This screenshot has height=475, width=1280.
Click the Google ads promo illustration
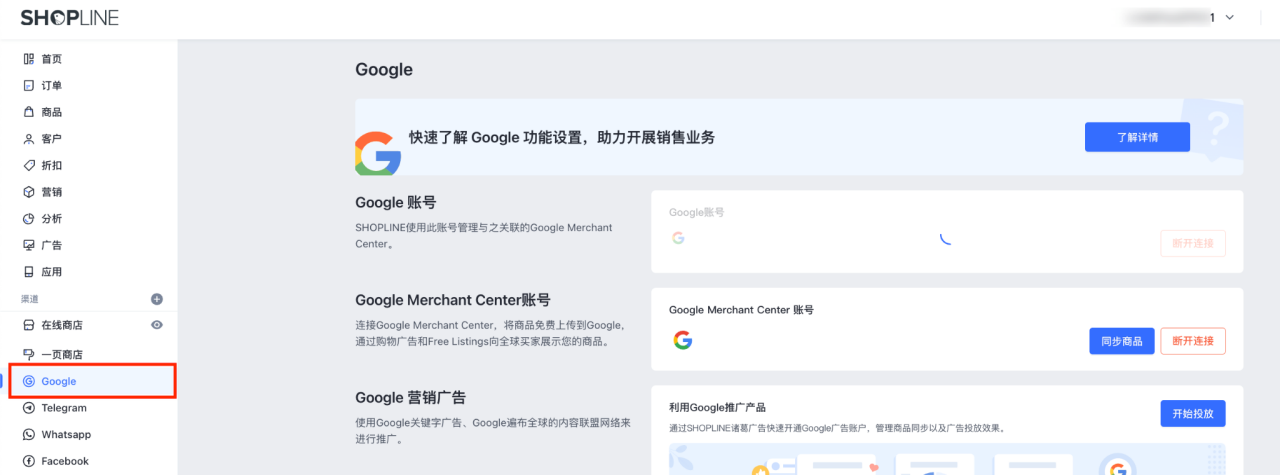(x=947, y=459)
